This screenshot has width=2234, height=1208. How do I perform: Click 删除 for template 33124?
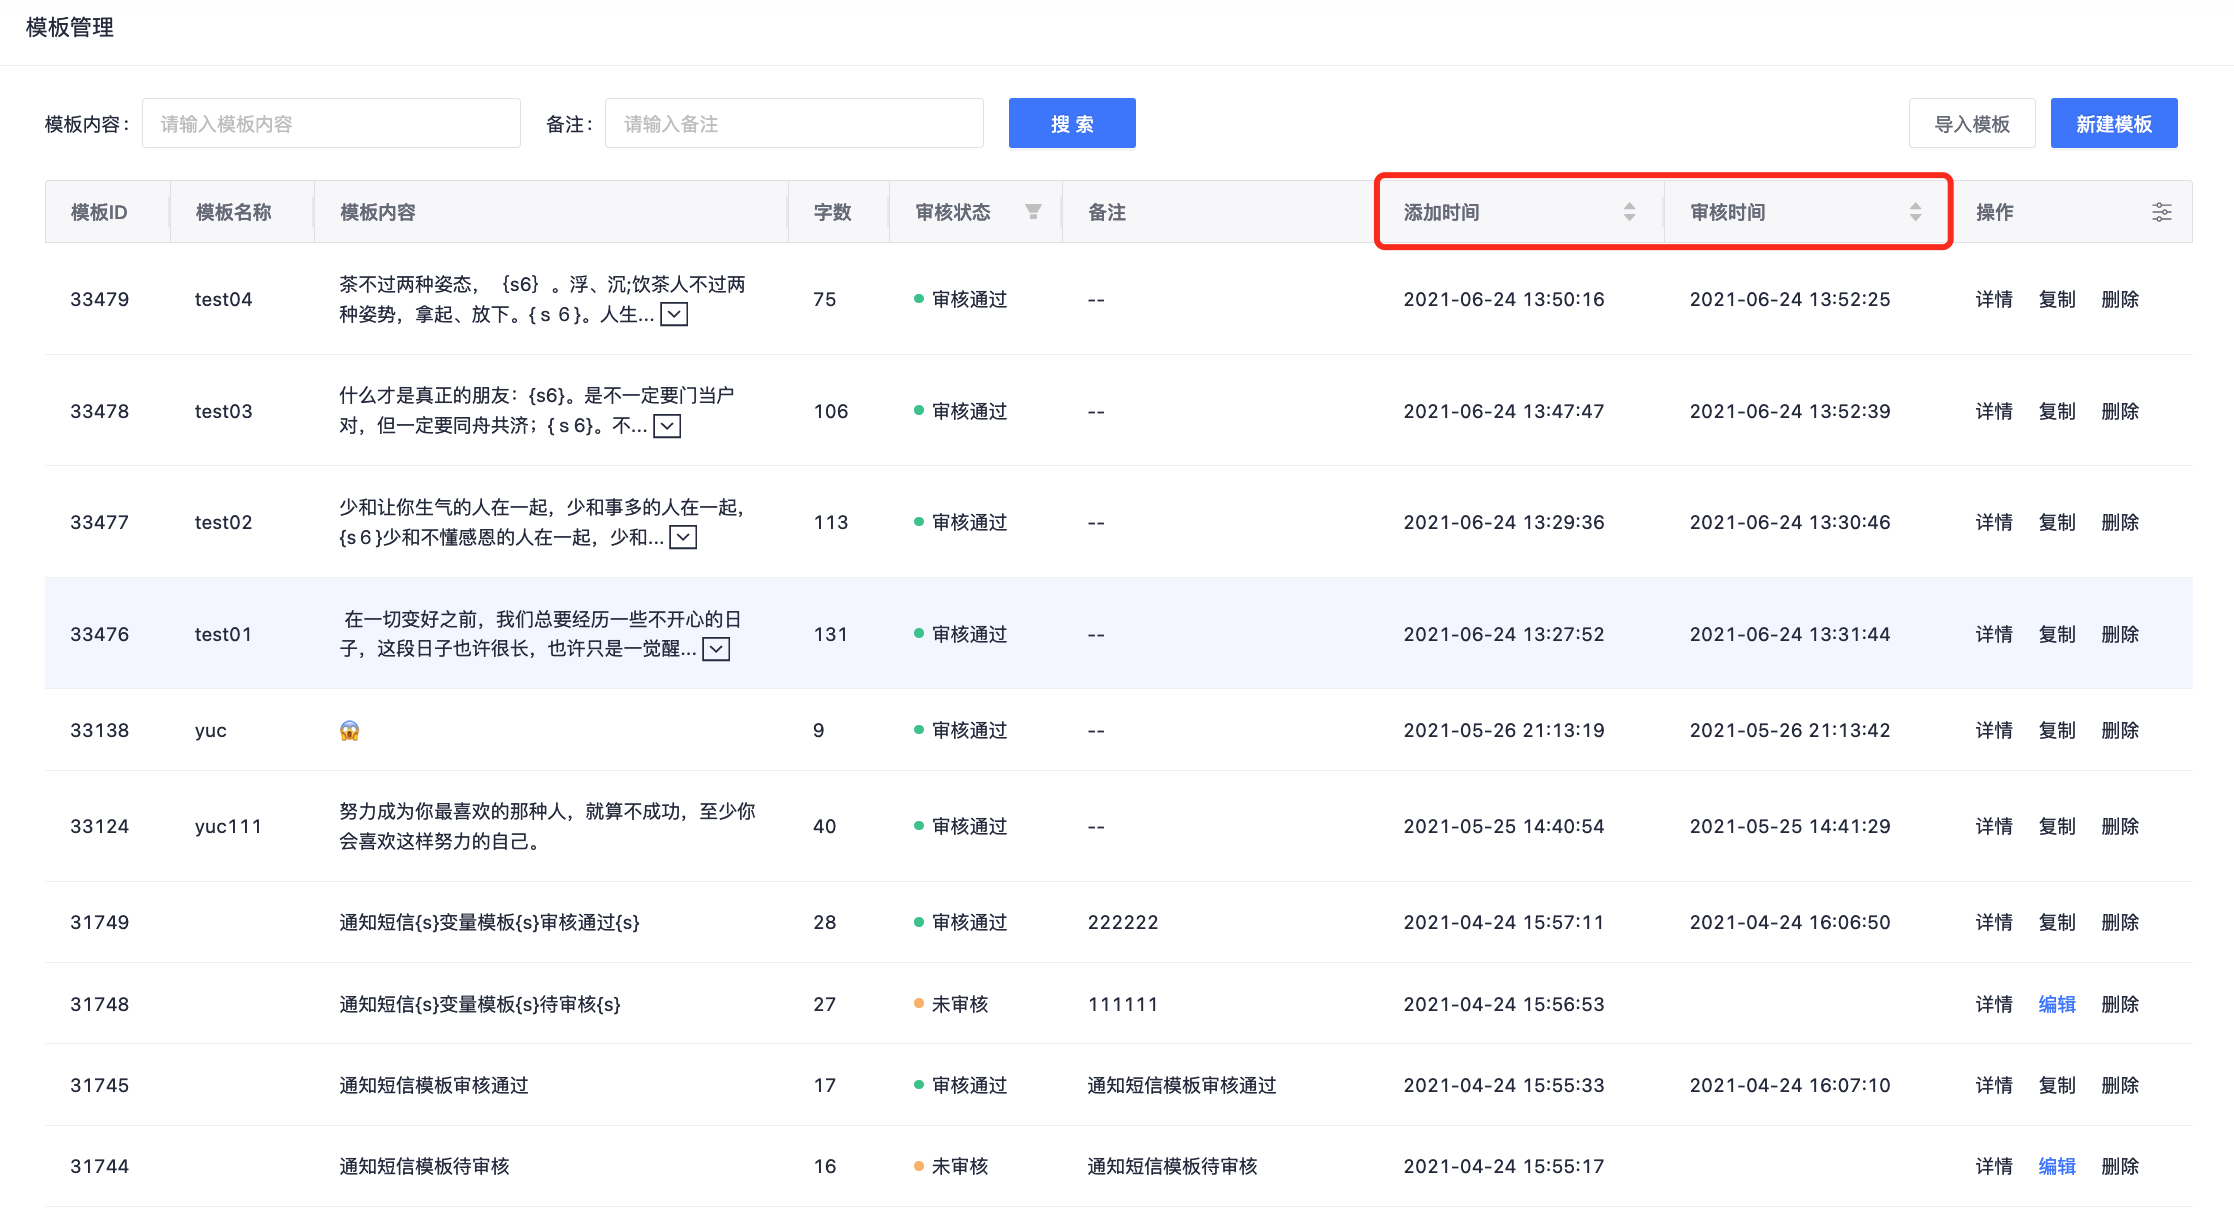(x=2120, y=826)
